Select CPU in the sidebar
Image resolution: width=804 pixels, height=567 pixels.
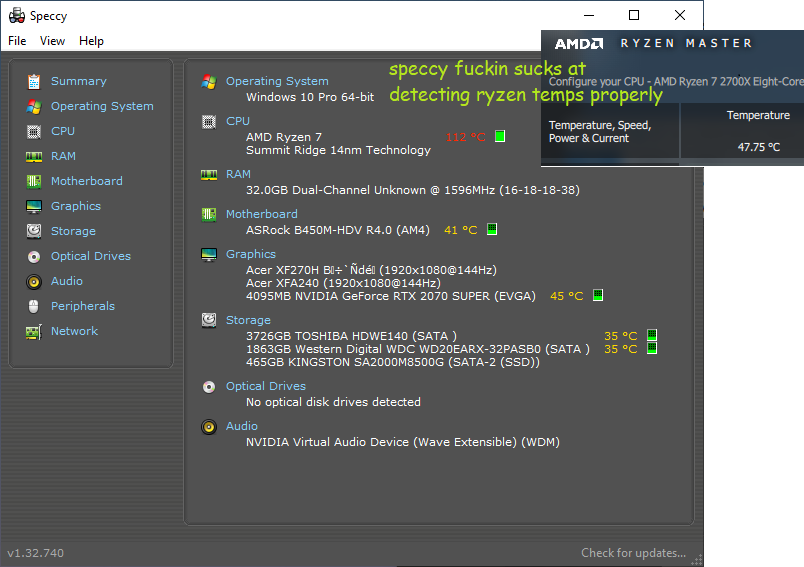tap(63, 131)
